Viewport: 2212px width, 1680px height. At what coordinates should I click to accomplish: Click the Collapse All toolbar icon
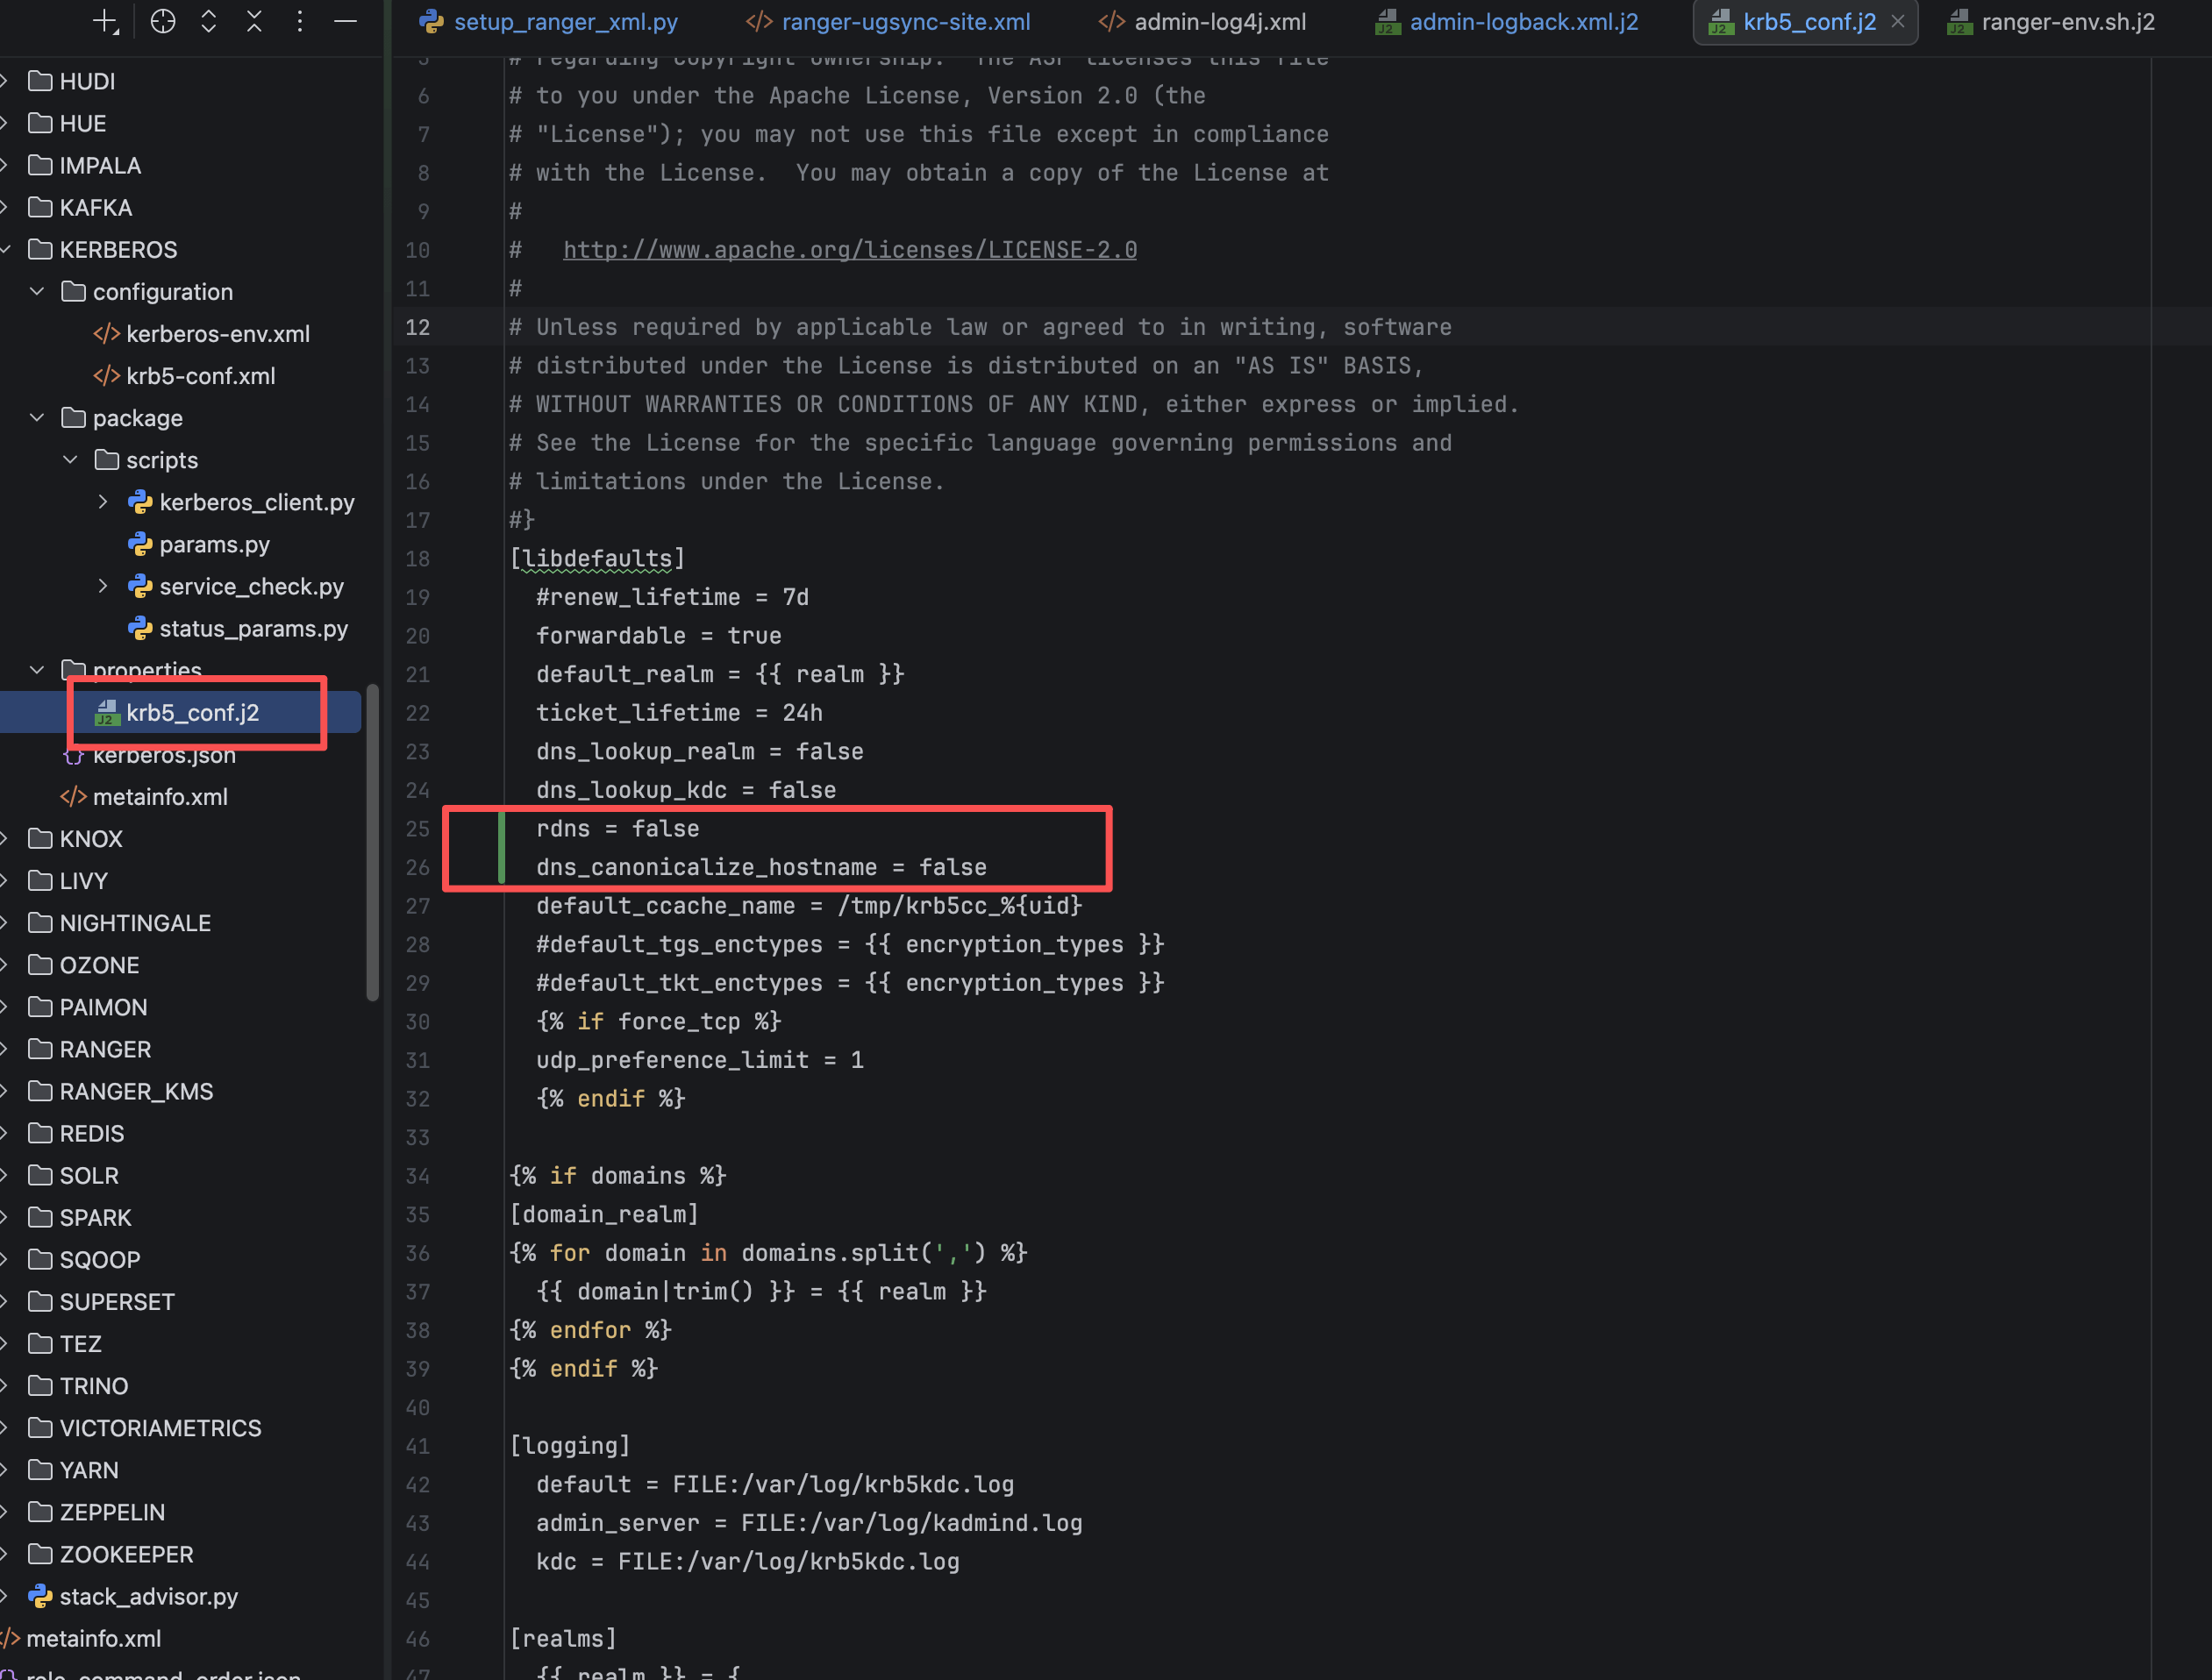coord(254,21)
